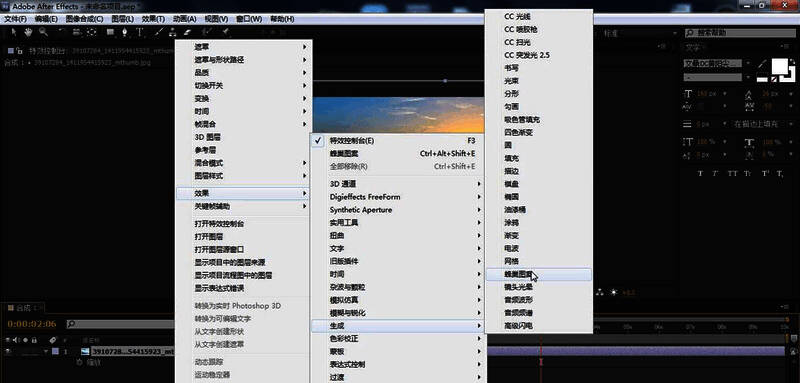Click 打开特效控制台 in the layer menu
Screen dimensions: 800x383
243,224
